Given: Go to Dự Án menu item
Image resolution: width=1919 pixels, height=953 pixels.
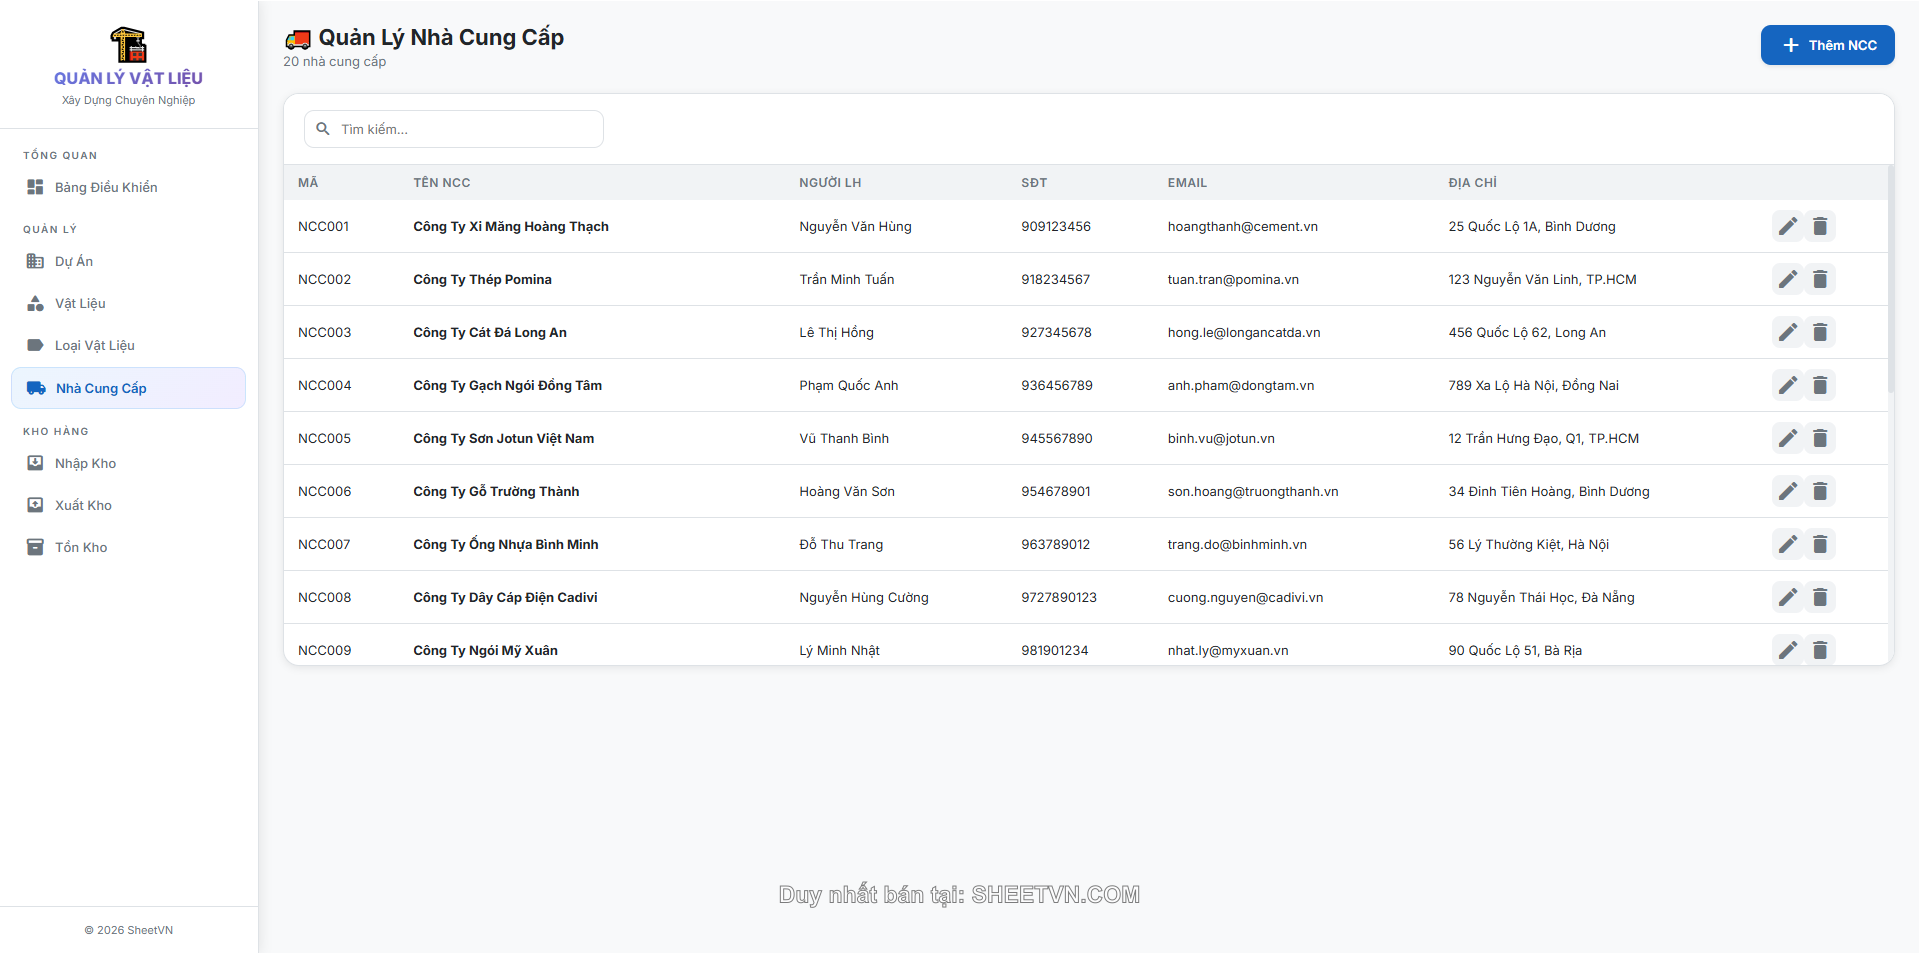Looking at the screenshot, I should point(74,261).
